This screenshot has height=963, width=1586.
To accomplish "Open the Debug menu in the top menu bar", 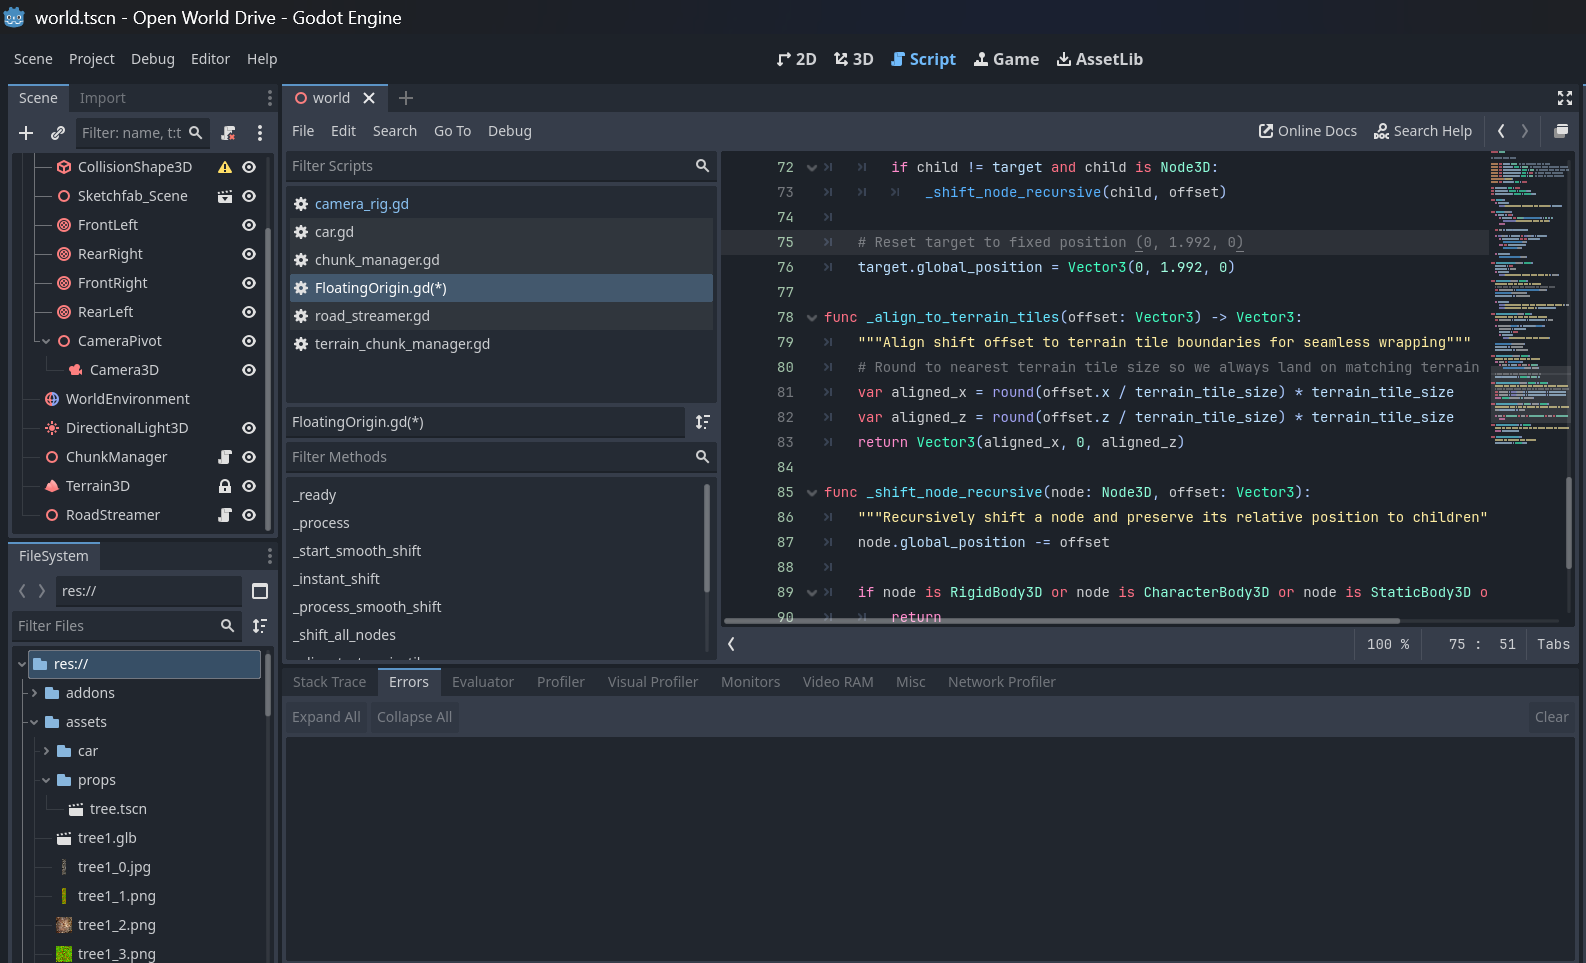I will (152, 59).
